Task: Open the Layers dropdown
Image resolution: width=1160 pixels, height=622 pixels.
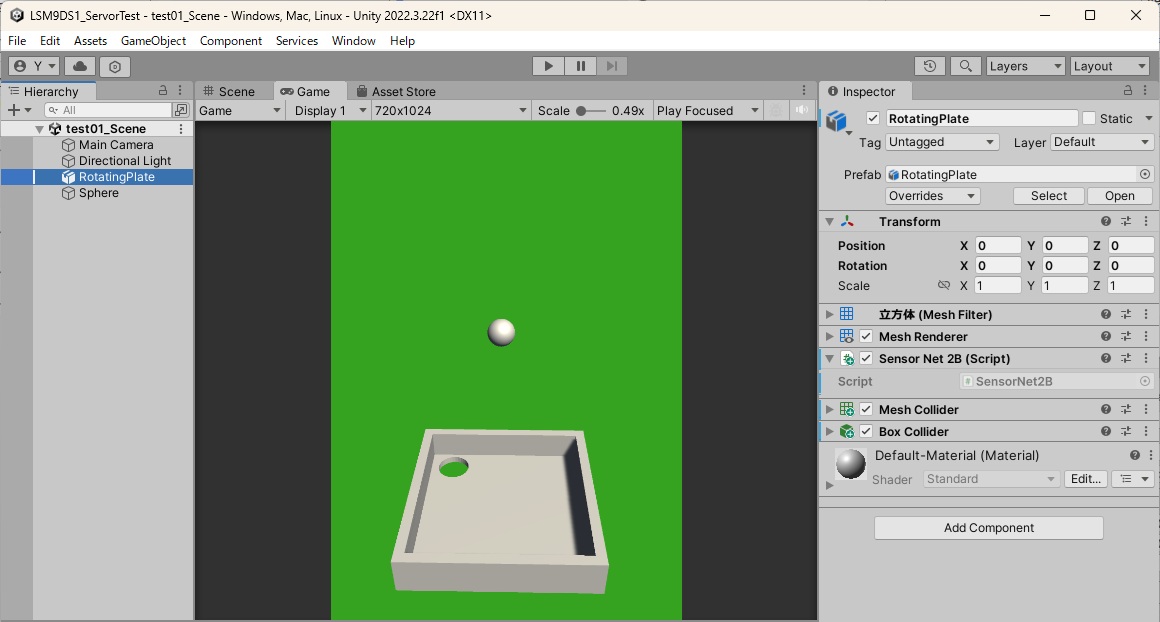Action: click(1025, 66)
